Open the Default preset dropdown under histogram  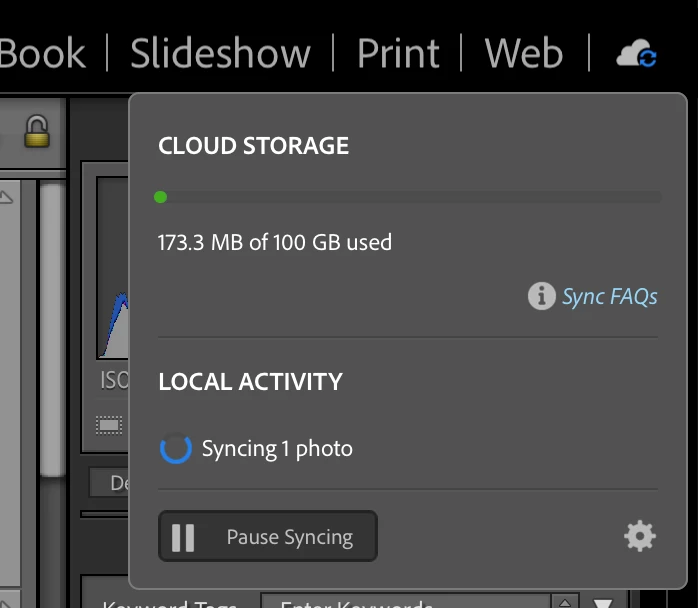point(108,483)
